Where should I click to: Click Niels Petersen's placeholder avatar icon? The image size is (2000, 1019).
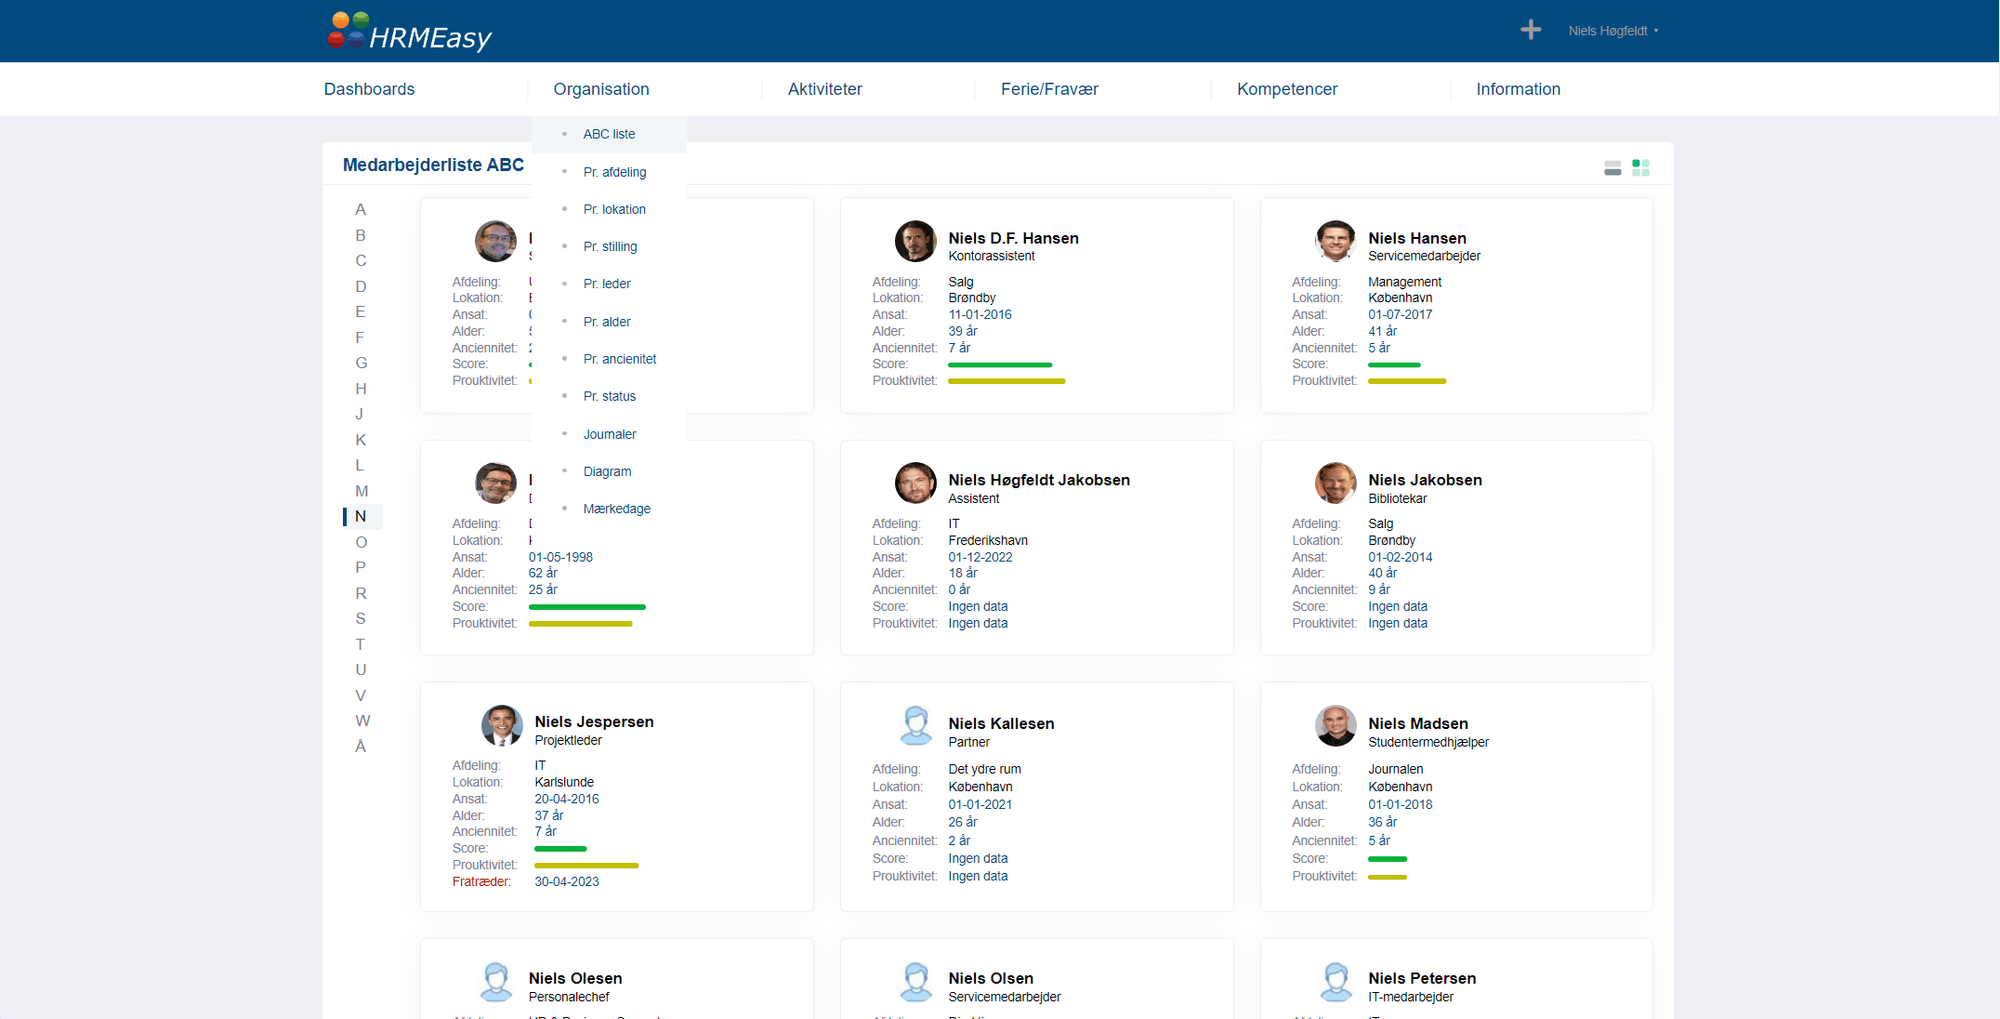coord(1335,982)
